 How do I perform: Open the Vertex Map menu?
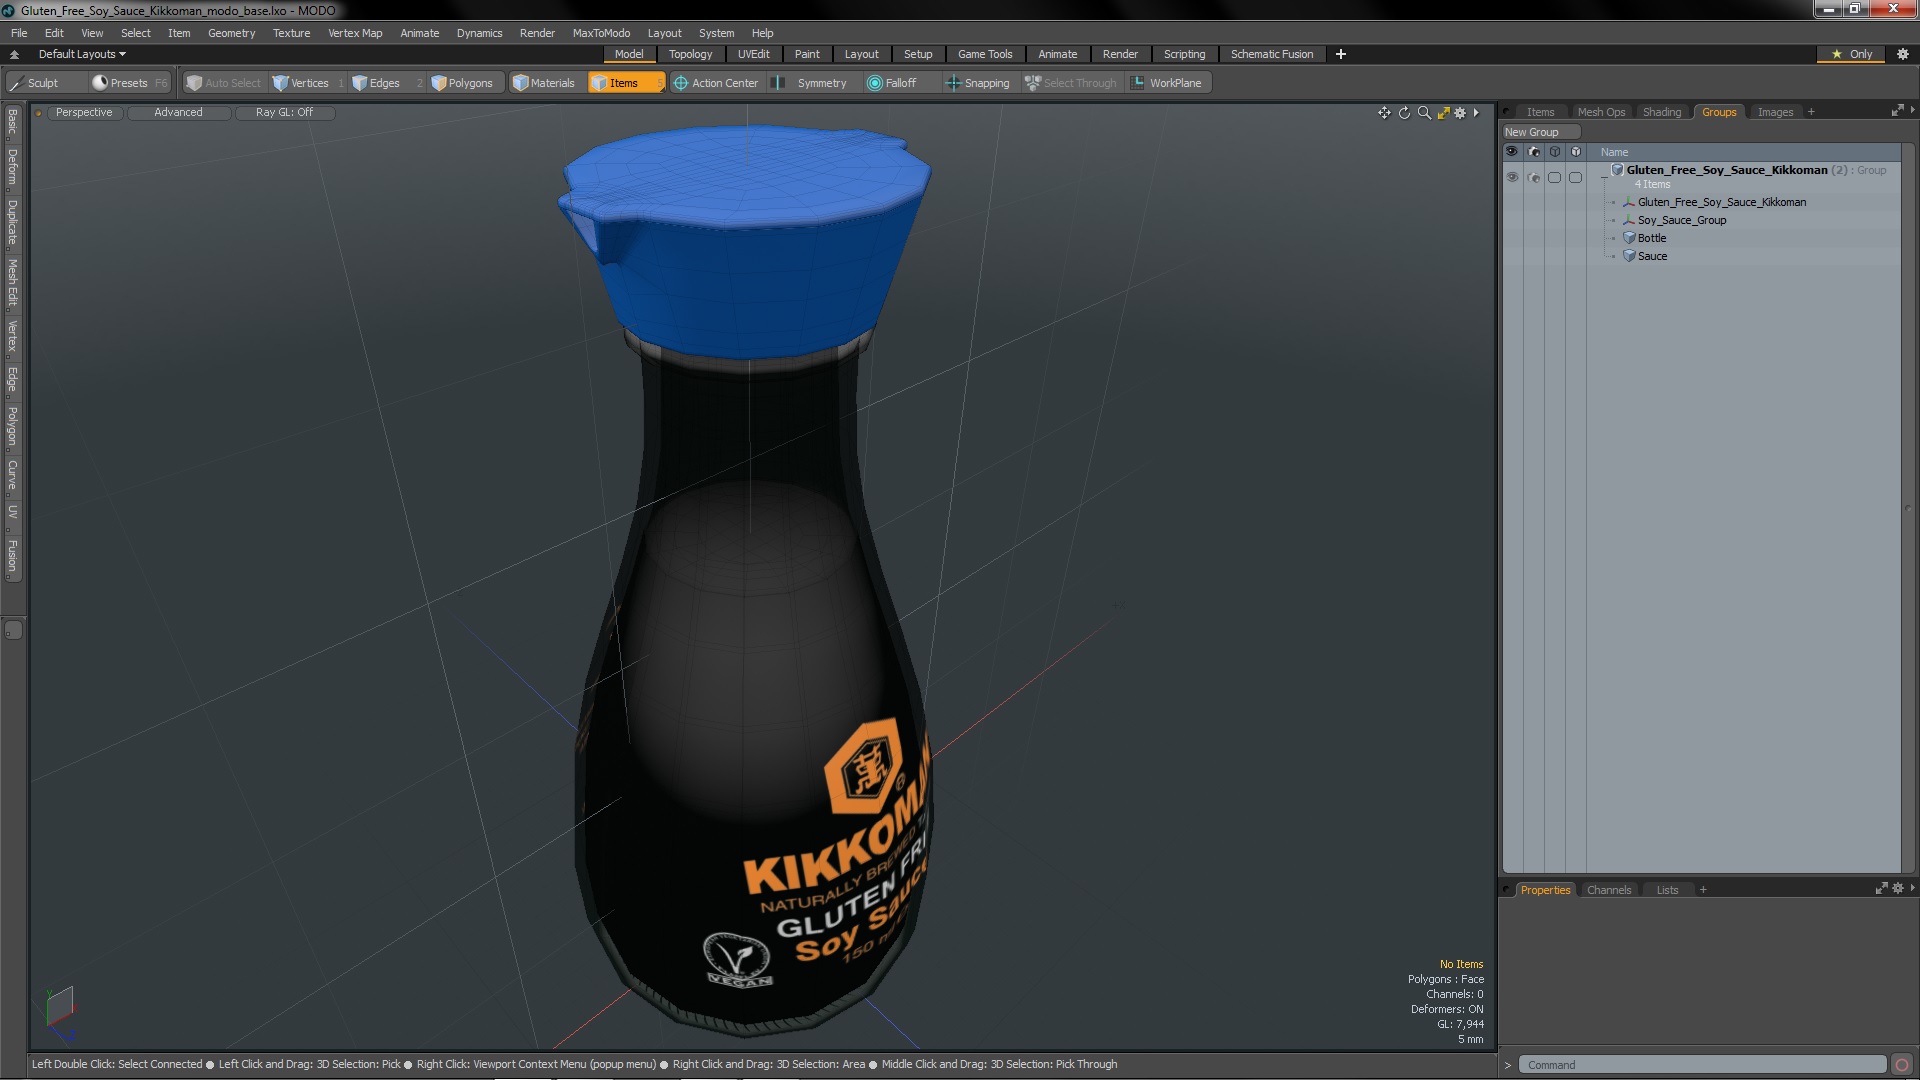click(355, 33)
